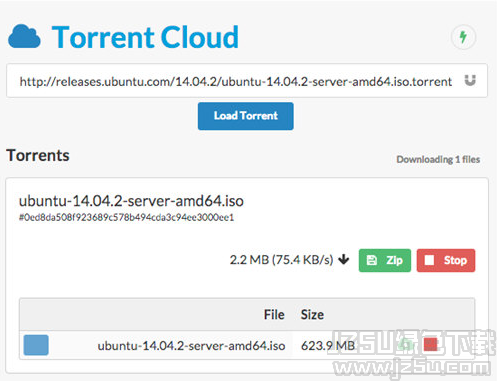497x381 pixels.
Task: Click the Torrent Cloud title
Action: pos(145,37)
